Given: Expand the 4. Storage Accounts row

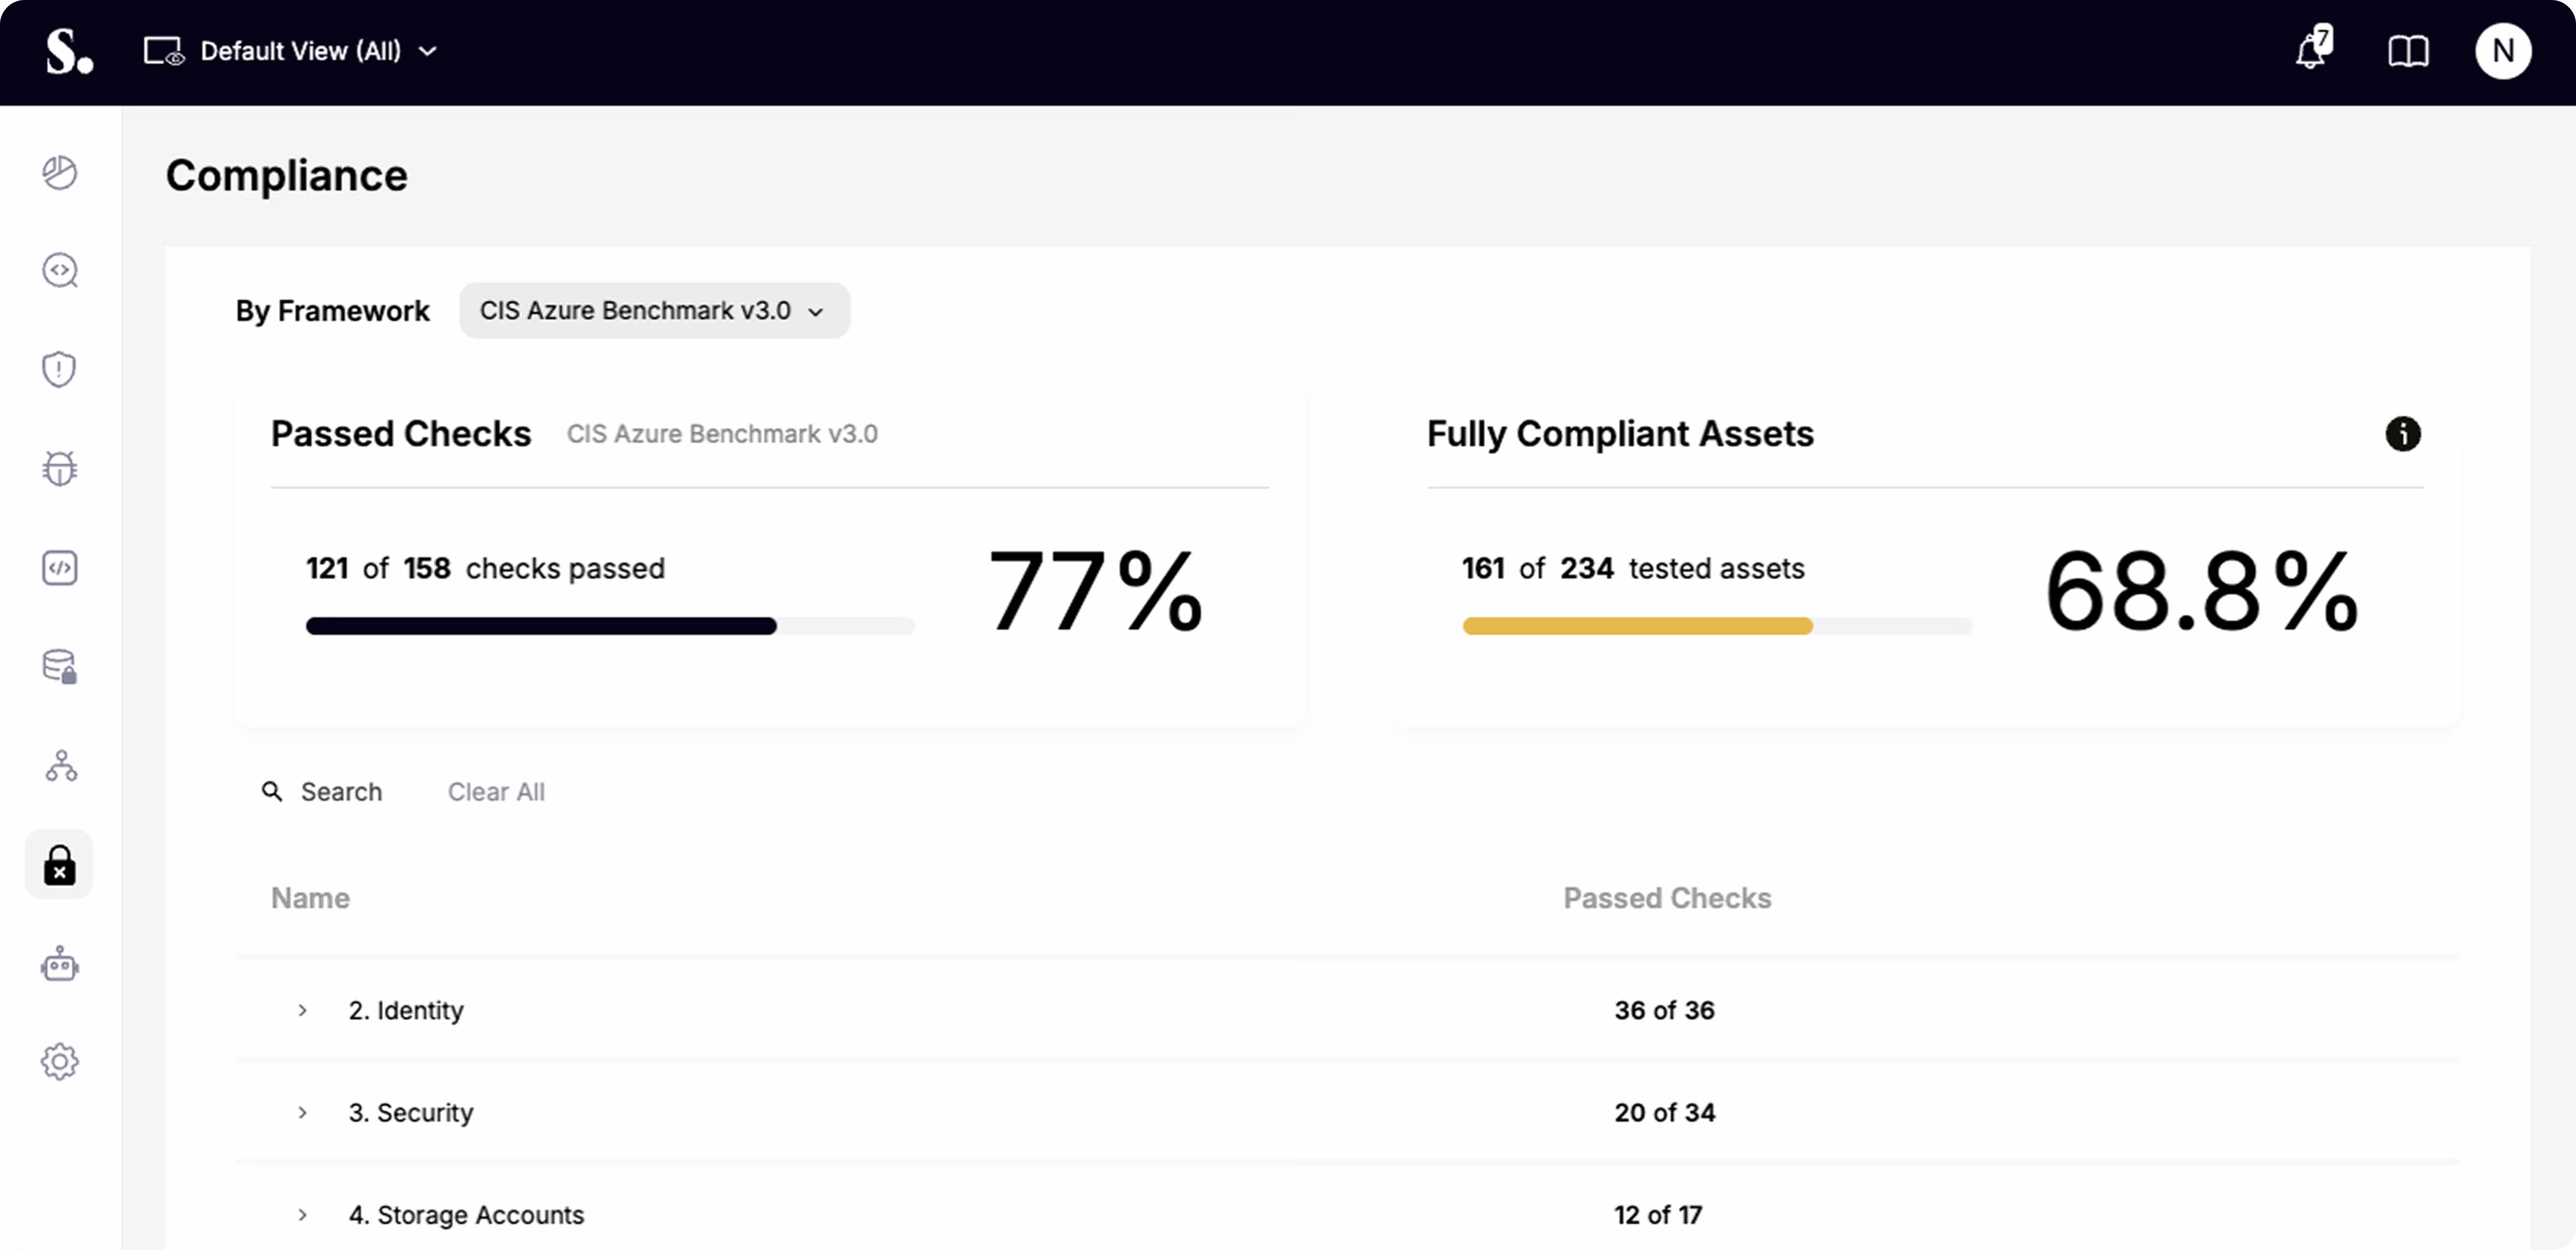Looking at the screenshot, I should click(302, 1215).
